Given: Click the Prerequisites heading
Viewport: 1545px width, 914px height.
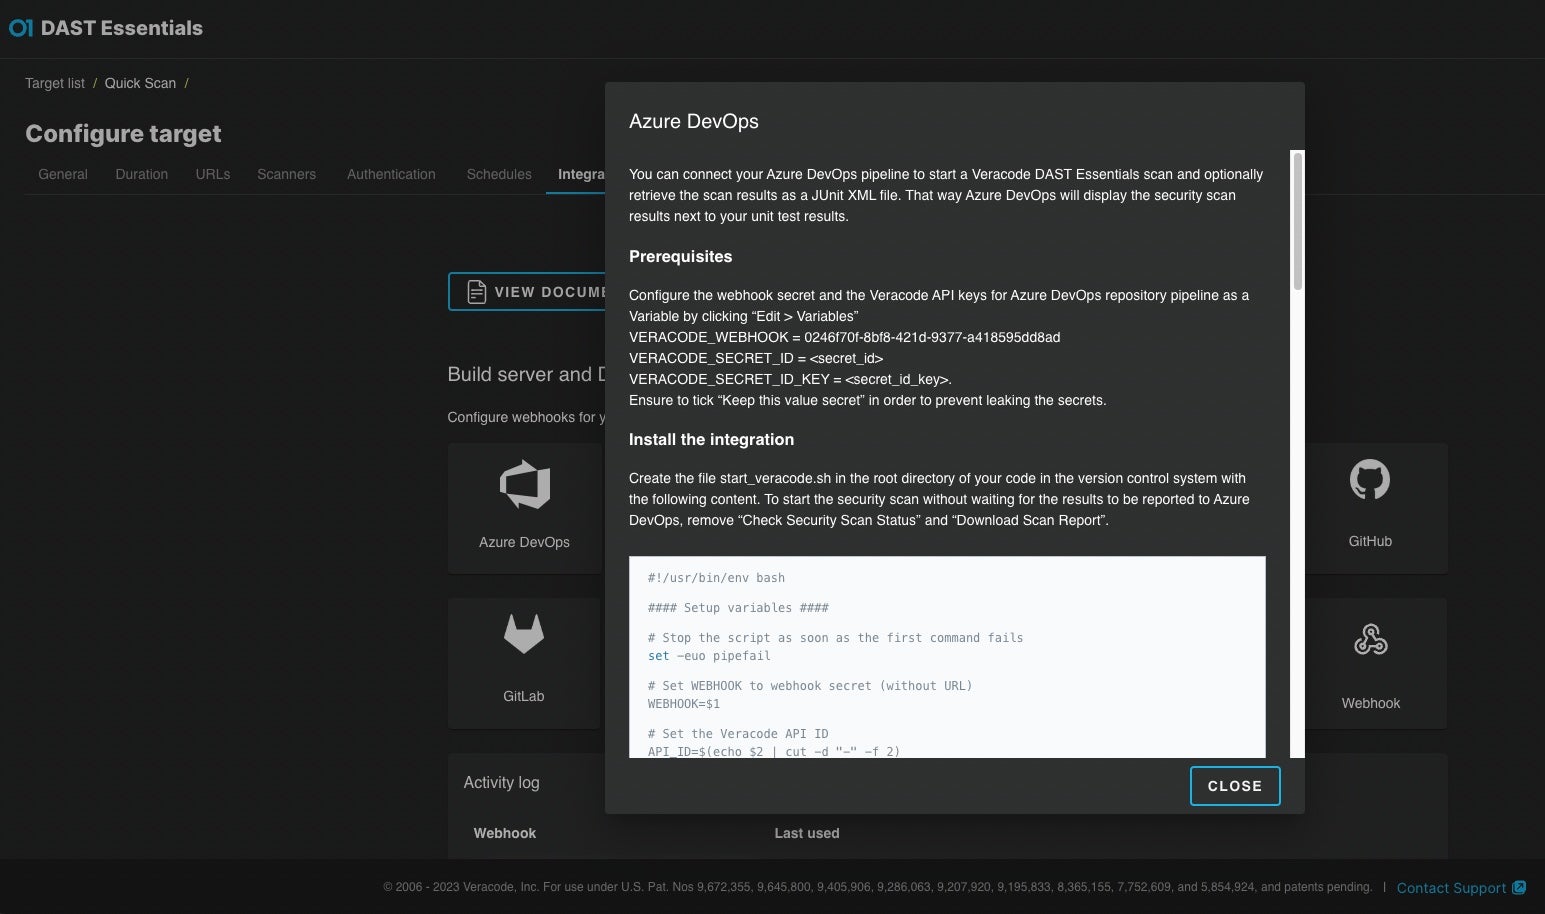Looking at the screenshot, I should [680, 257].
